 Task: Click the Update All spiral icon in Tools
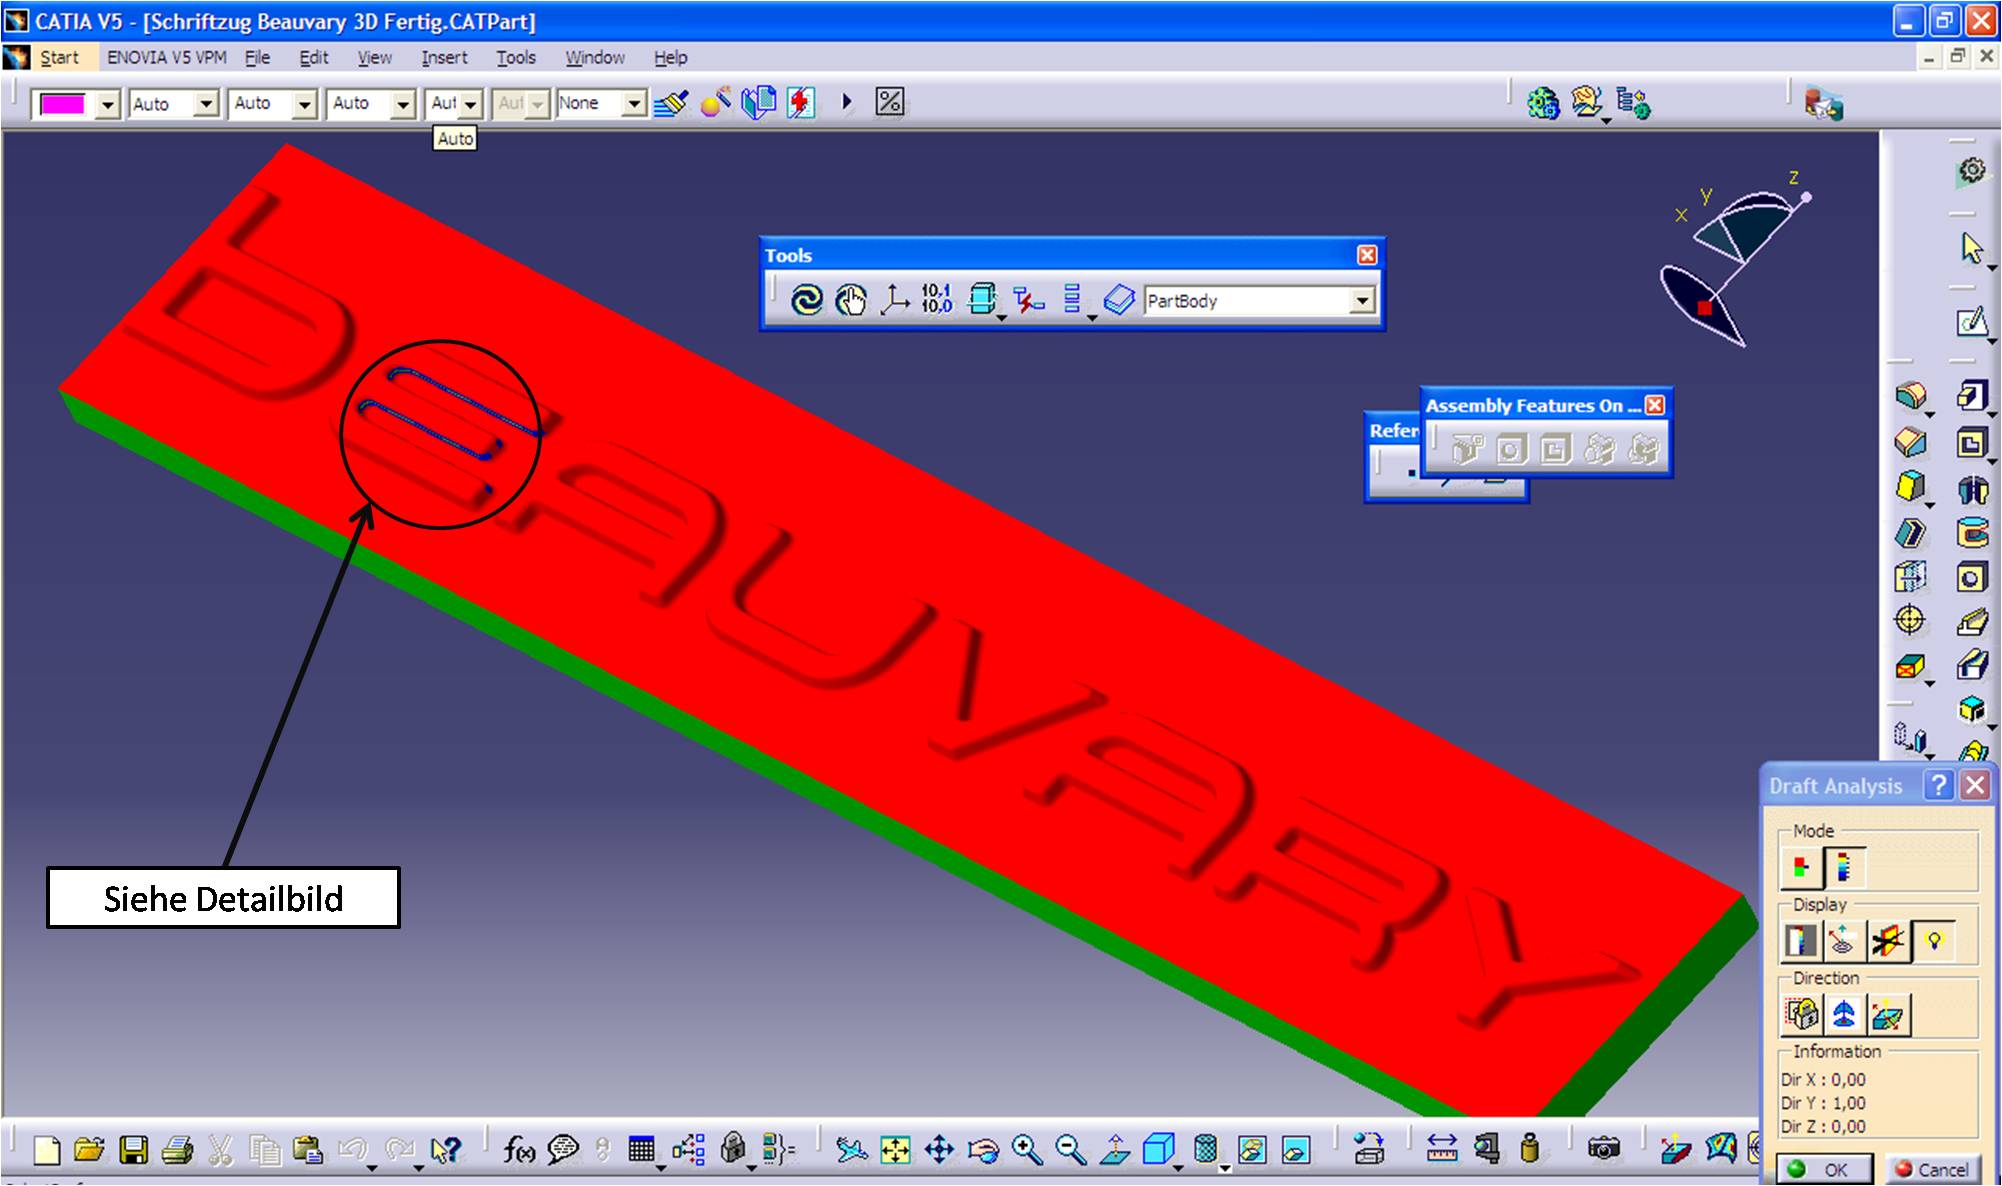(x=806, y=299)
